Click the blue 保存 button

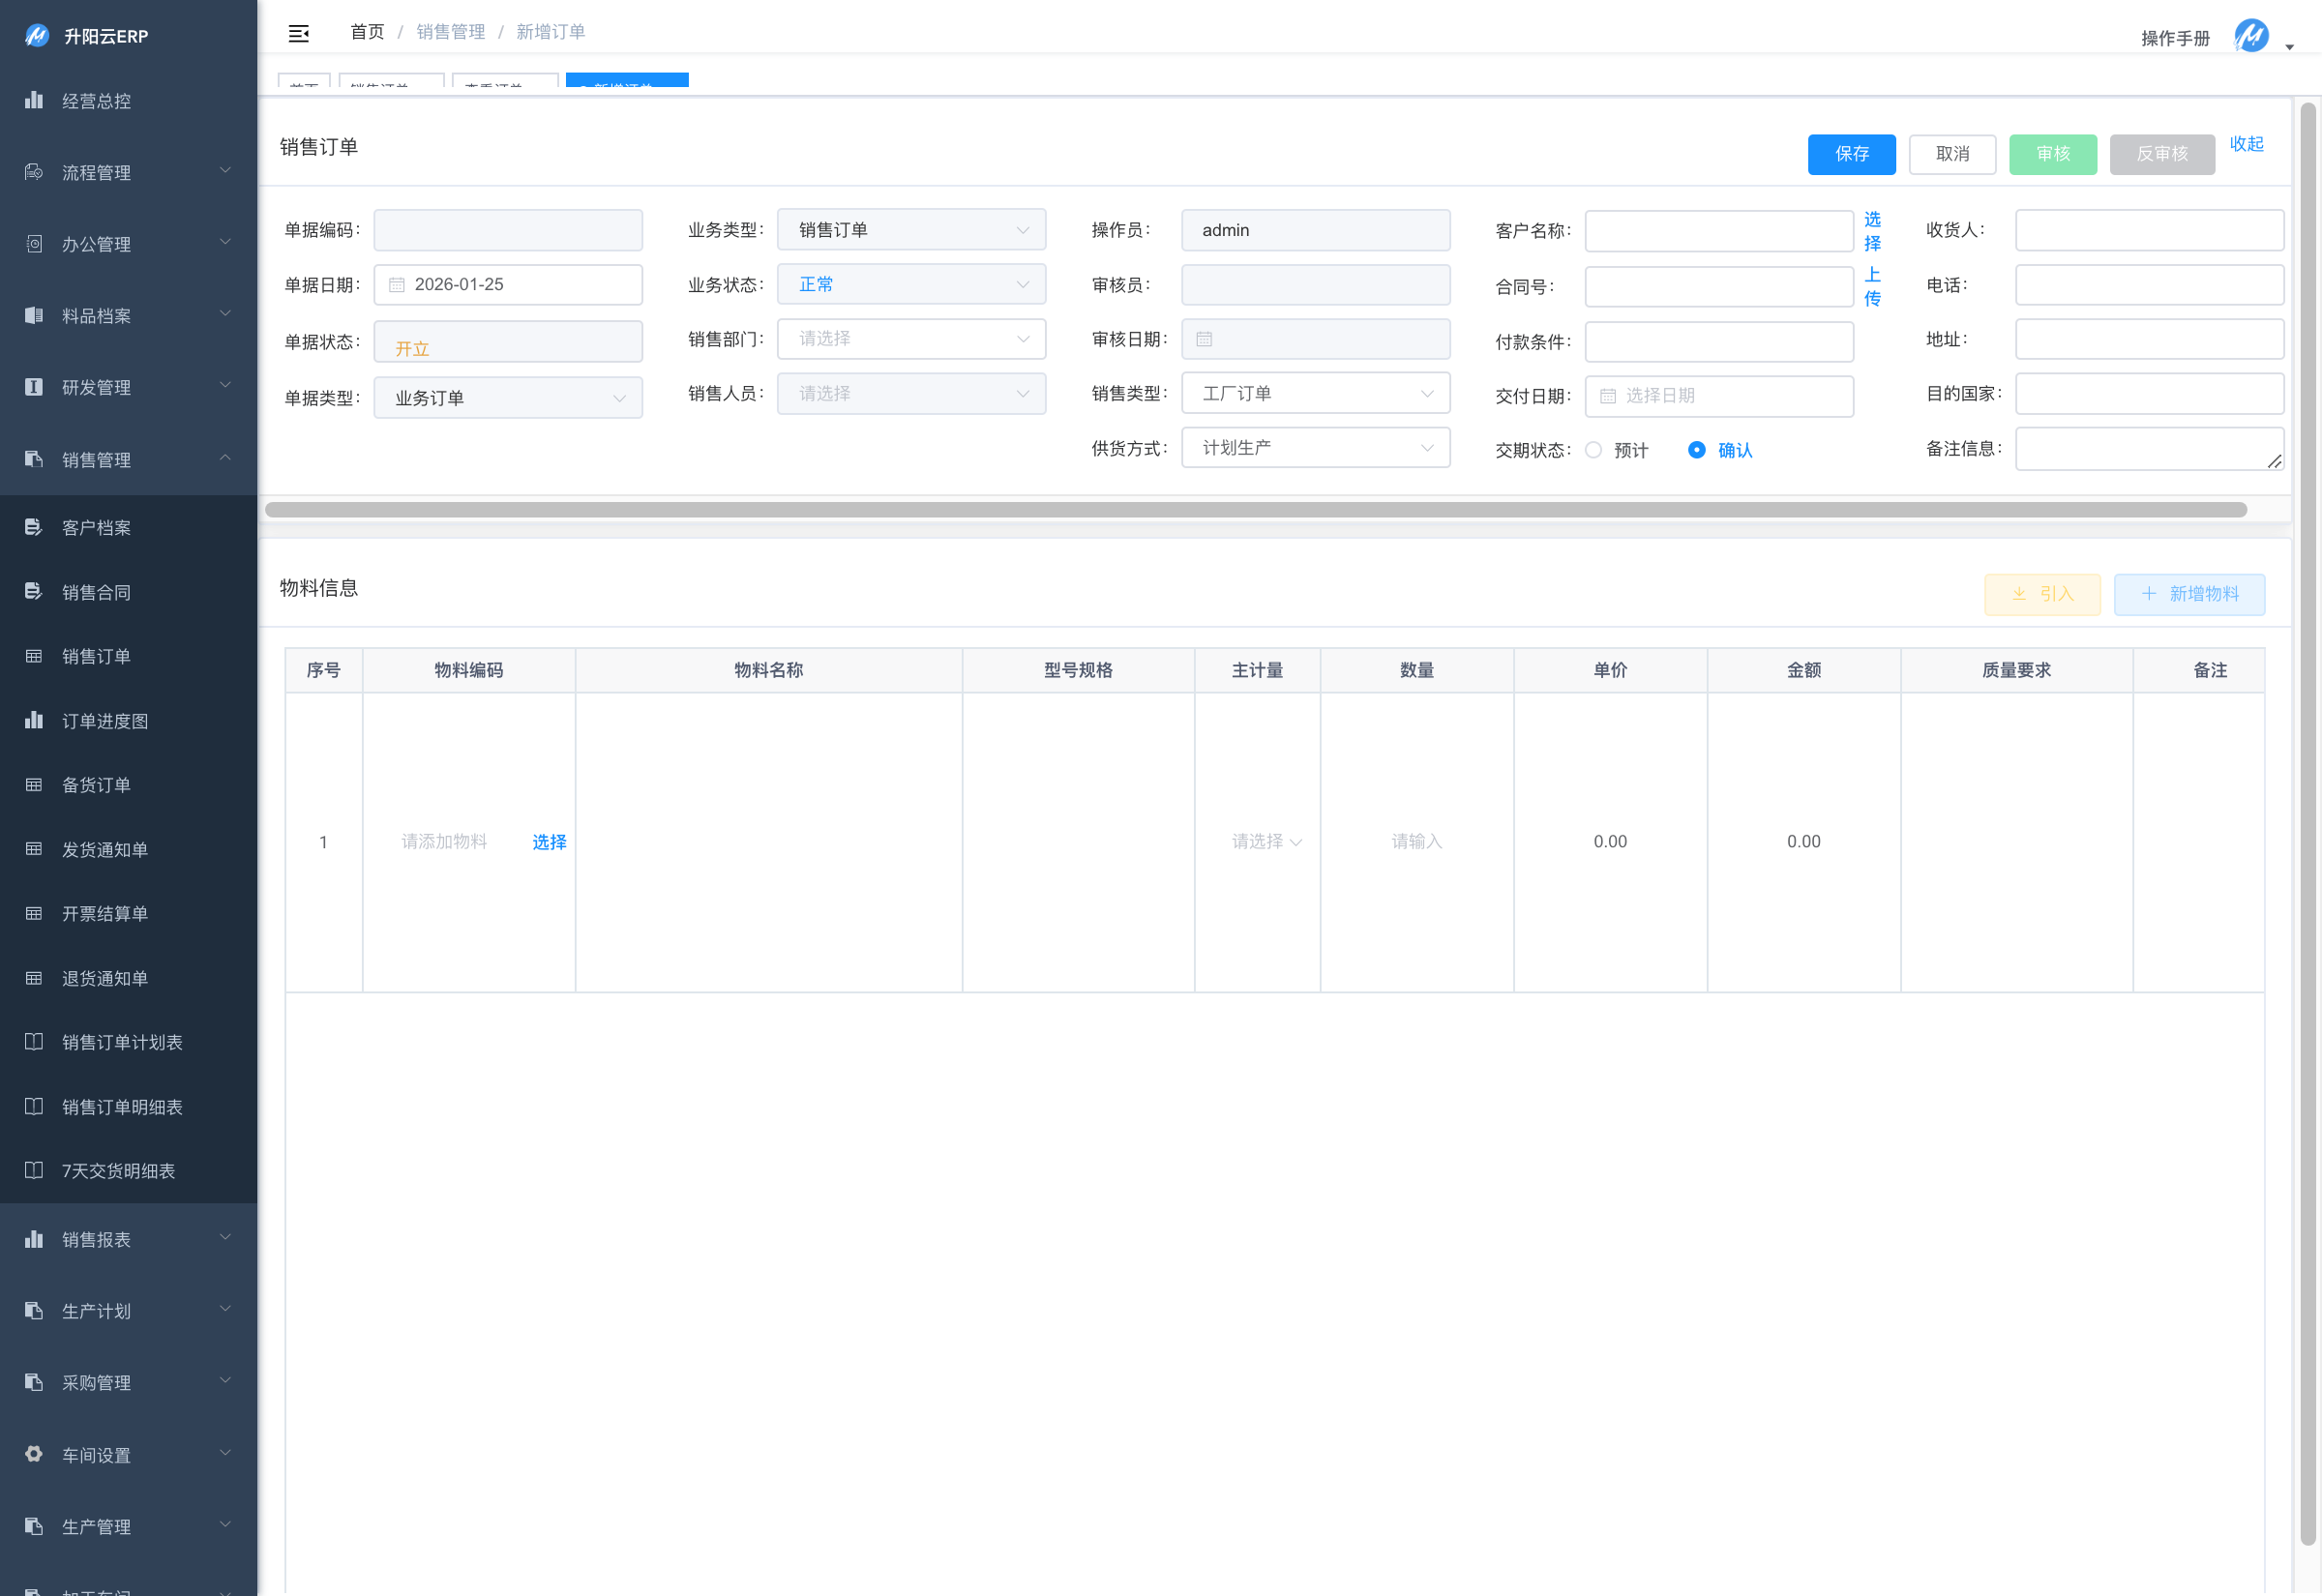click(1851, 154)
